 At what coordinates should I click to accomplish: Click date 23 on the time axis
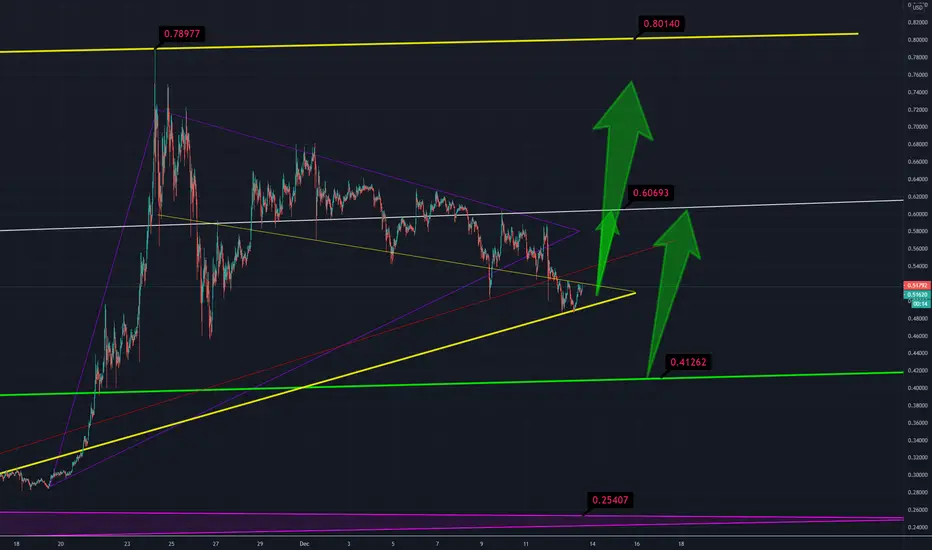click(x=127, y=544)
